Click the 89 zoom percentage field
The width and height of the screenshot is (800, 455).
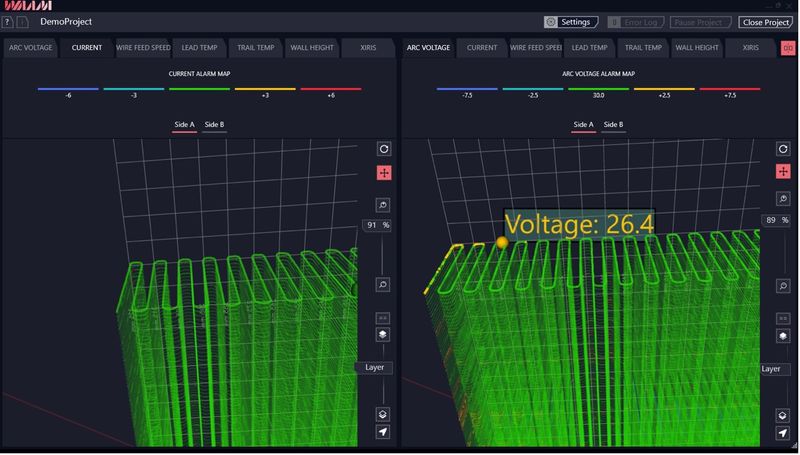[x=771, y=220]
